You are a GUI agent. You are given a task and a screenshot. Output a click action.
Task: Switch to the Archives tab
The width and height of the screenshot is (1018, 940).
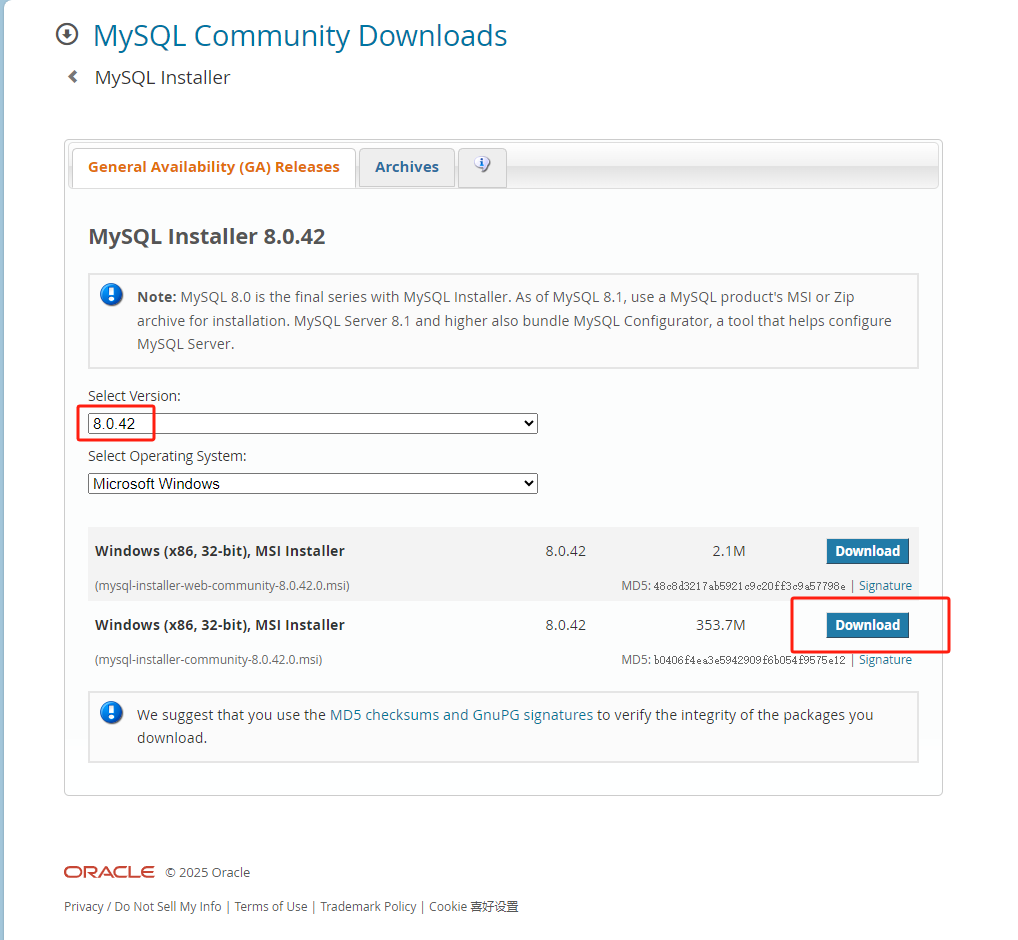pyautogui.click(x=407, y=167)
